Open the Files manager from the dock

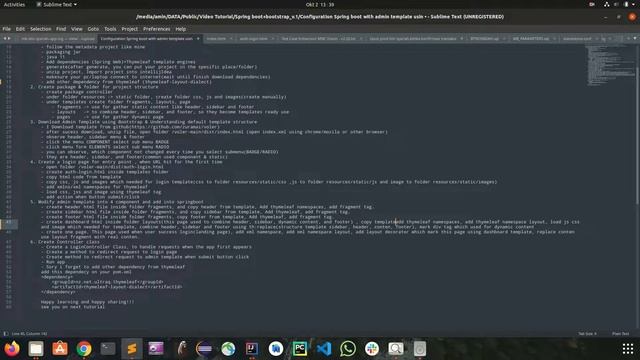coord(36,349)
